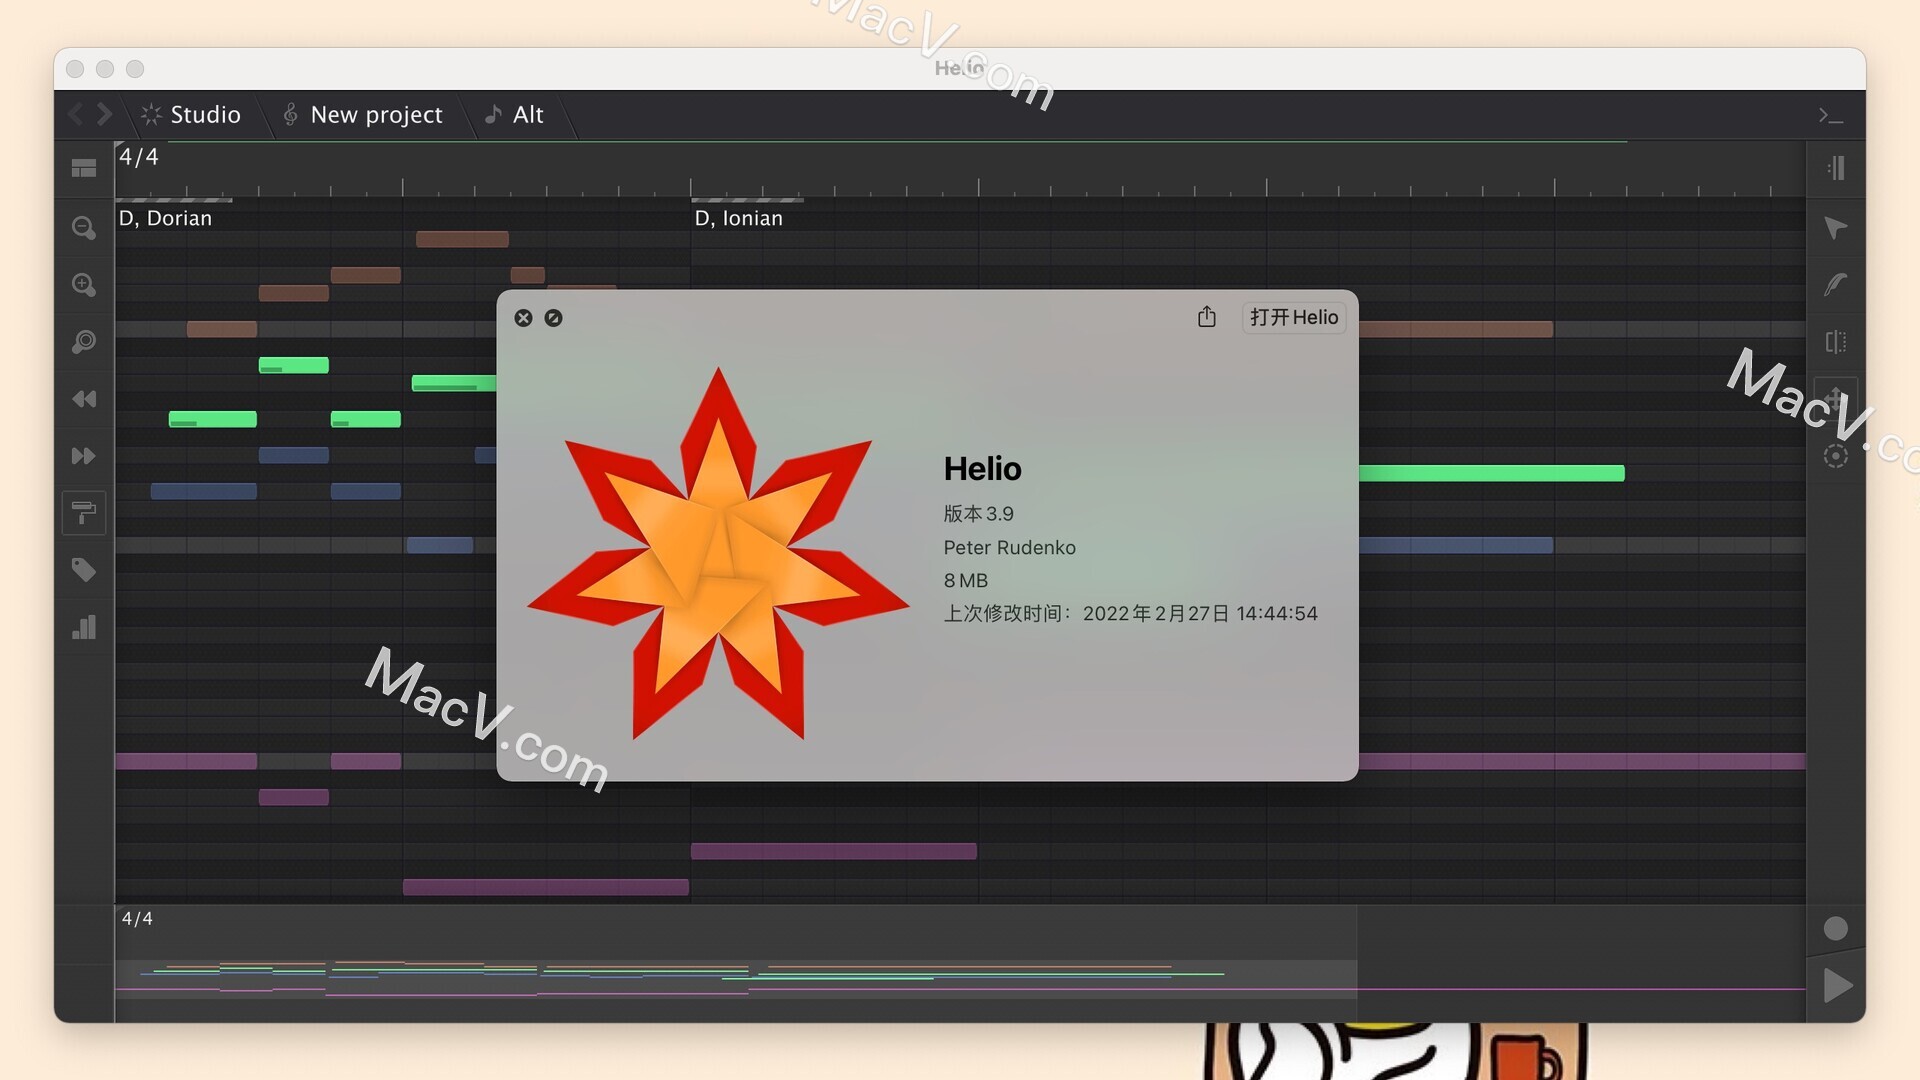Screen dimensions: 1920x1080
Task: Start recording with the record button
Action: (1836, 928)
